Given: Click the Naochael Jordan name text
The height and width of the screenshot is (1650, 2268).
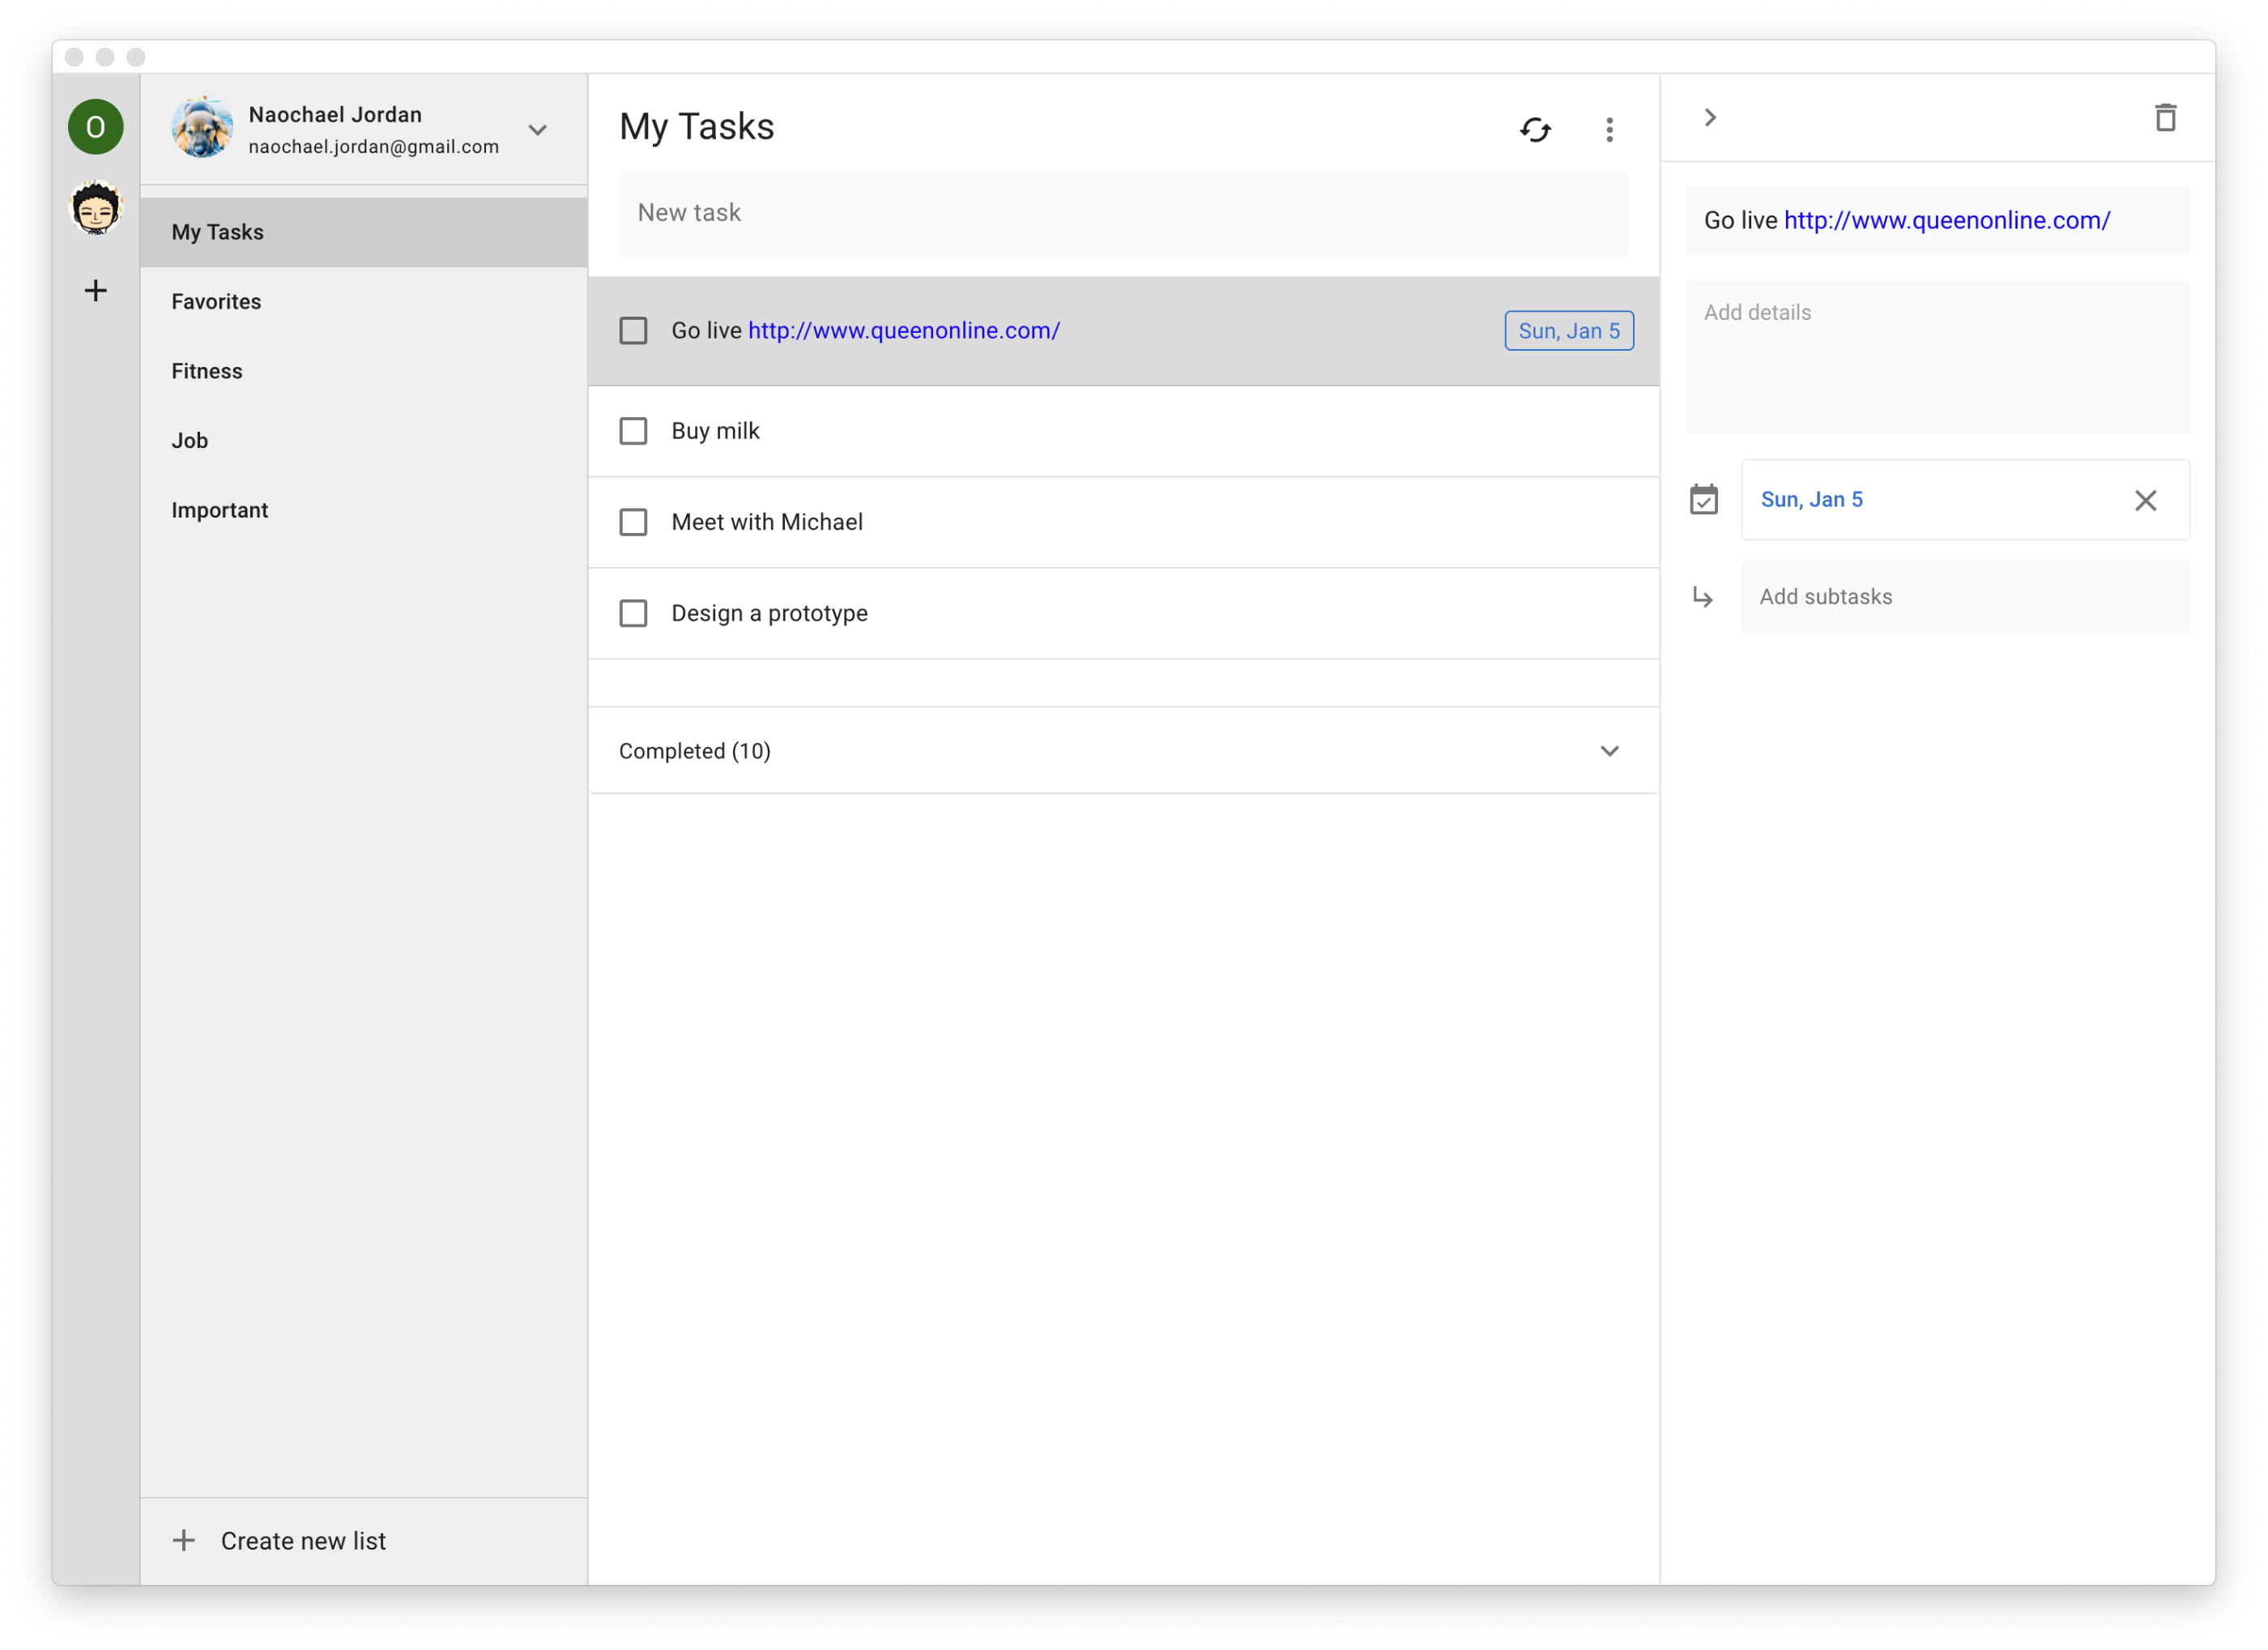Looking at the screenshot, I should tap(335, 114).
